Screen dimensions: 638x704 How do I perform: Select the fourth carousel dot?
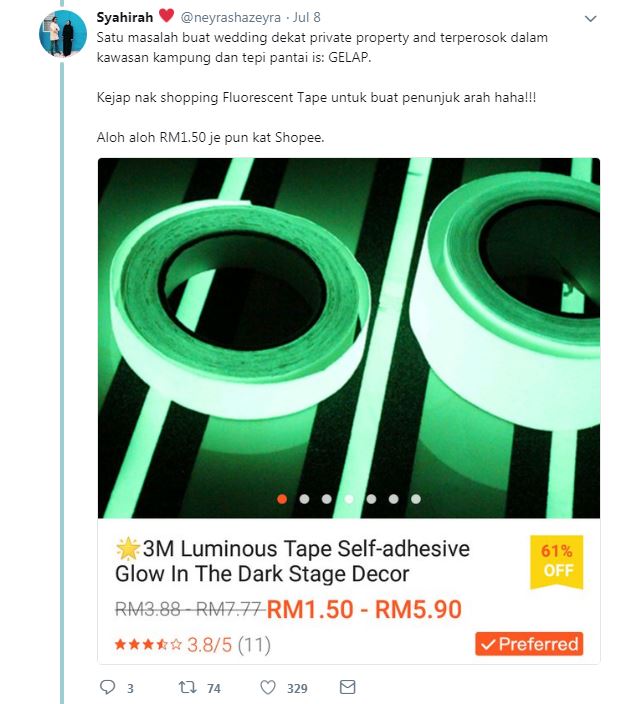click(349, 499)
